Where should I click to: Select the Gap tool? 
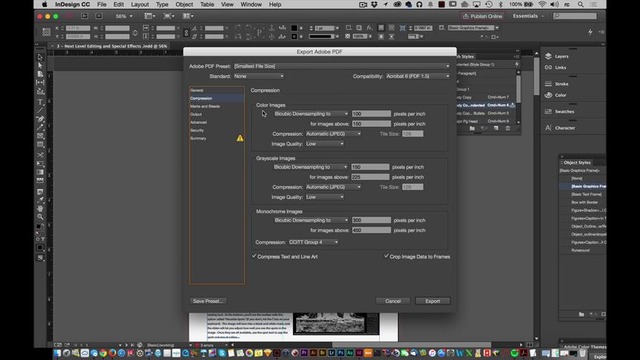coord(40,82)
